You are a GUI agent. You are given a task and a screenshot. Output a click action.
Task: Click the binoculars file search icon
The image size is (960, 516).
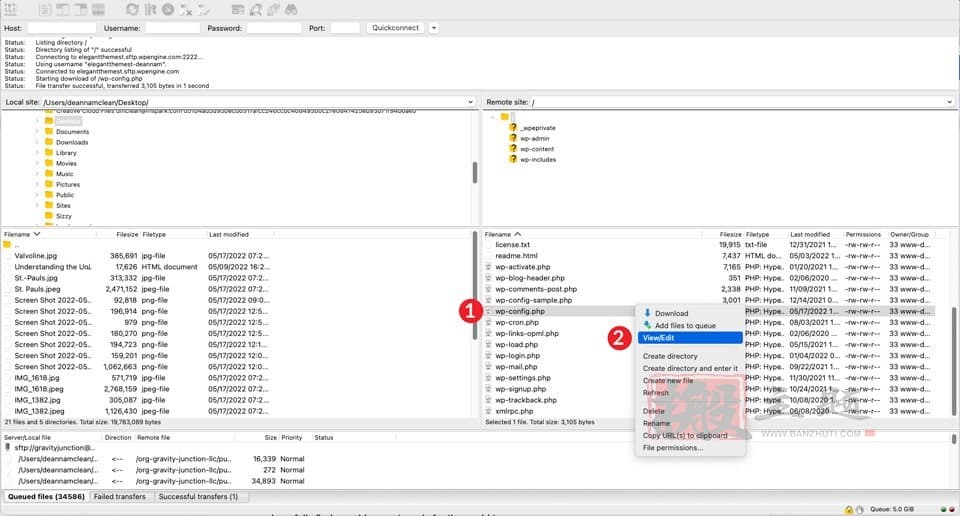[x=291, y=9]
